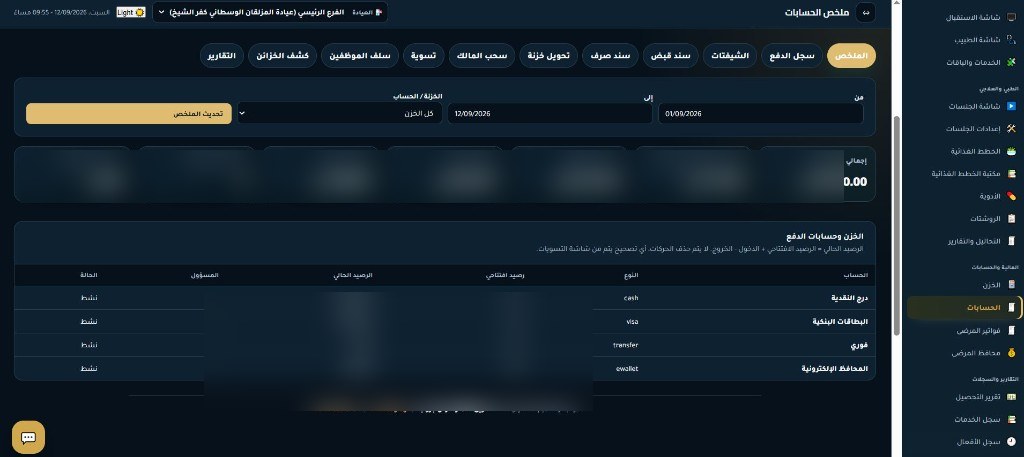The height and width of the screenshot is (457, 1024).
Task: Open the تسوية tab
Action: [x=424, y=55]
